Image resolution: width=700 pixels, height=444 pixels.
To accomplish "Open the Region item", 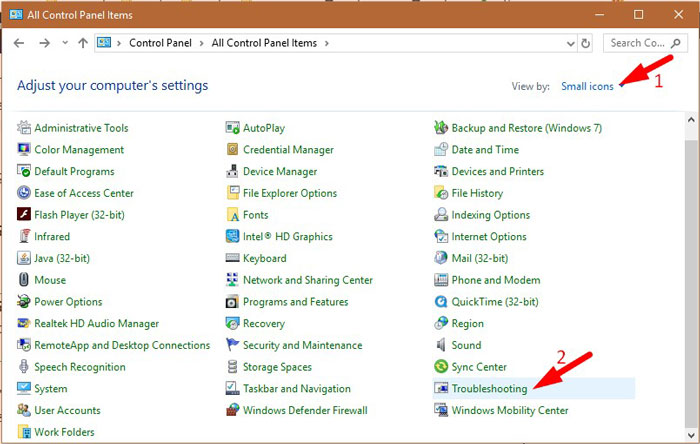I will 467,324.
